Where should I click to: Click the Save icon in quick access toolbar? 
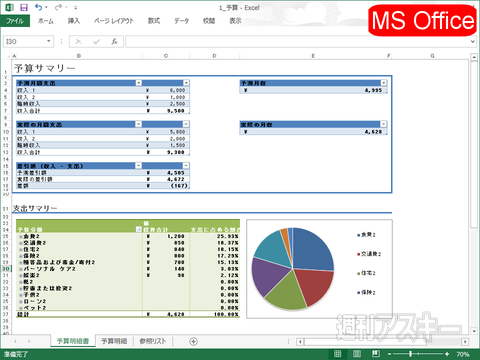point(24,7)
